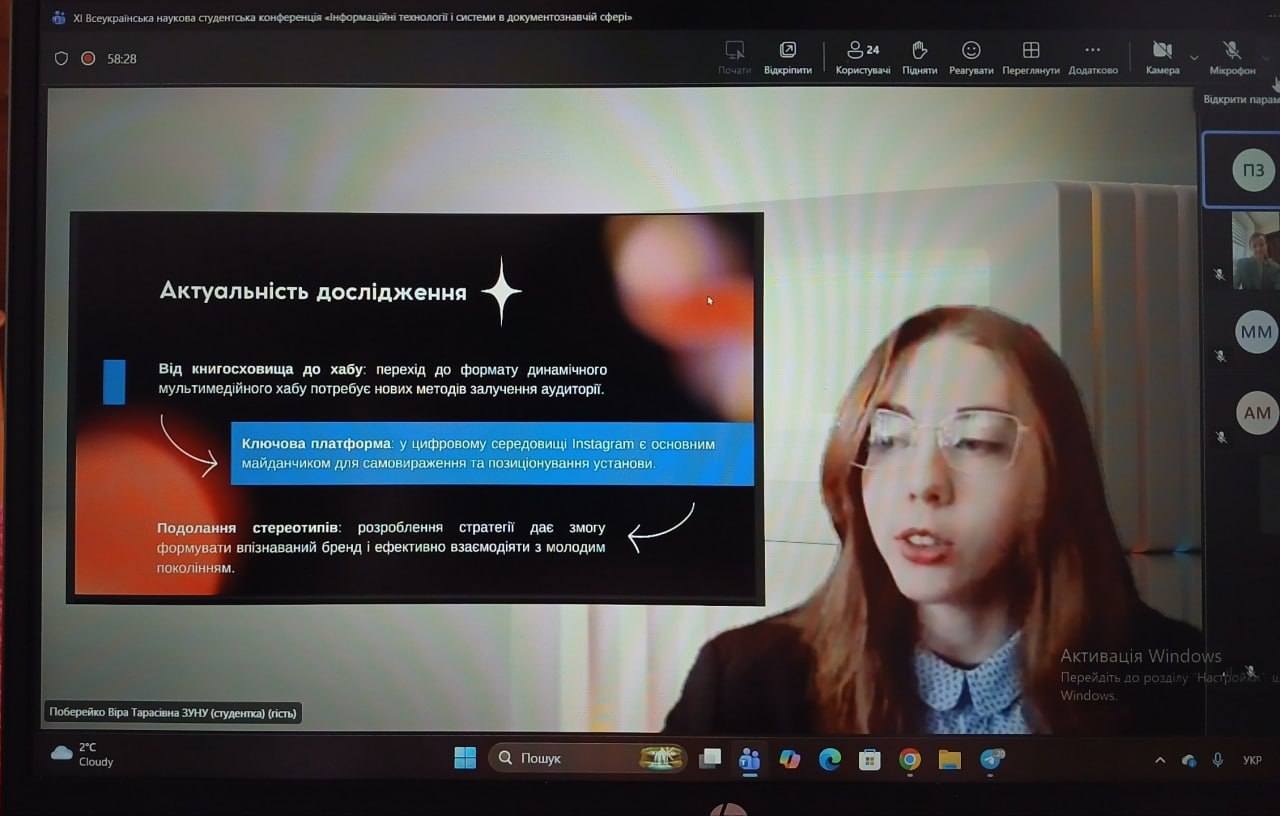Open Додатково more options menu
1280x816 pixels.
1092,57
